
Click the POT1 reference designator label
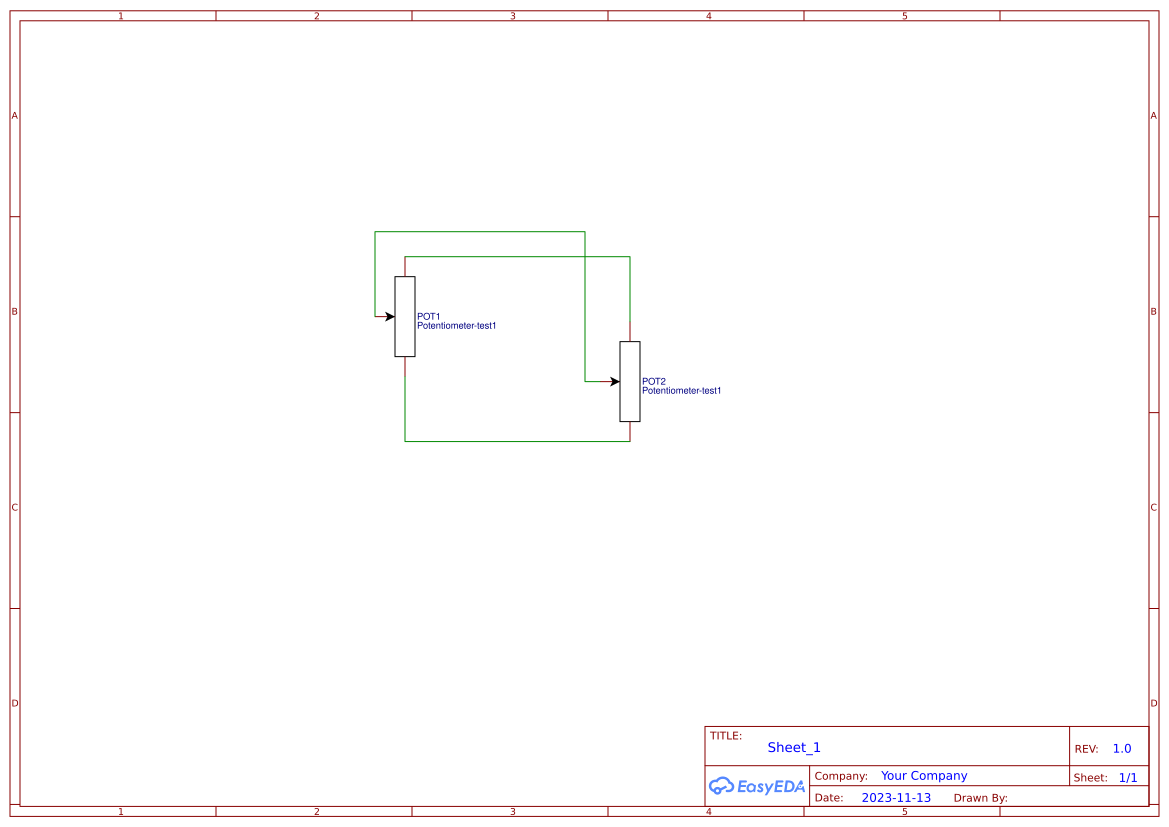[430, 315]
